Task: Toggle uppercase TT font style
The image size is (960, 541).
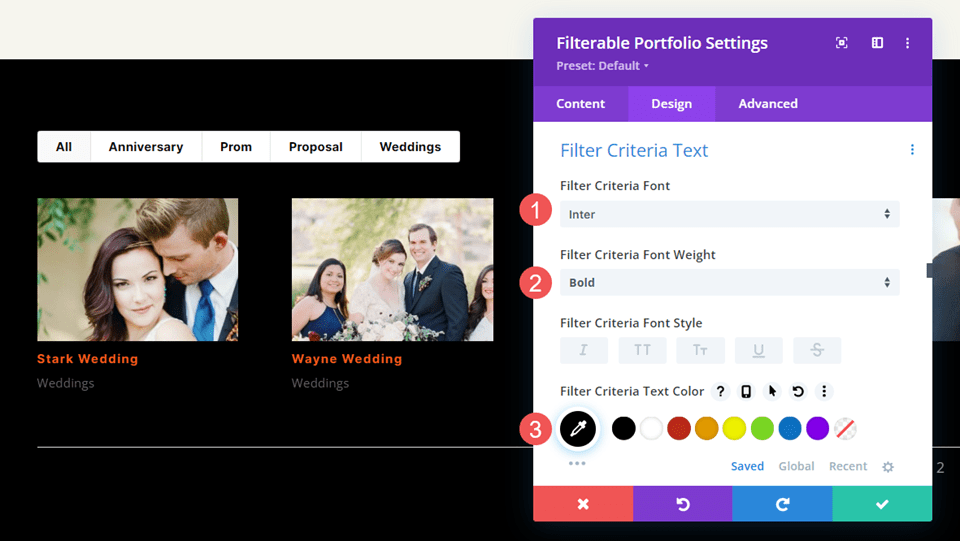Action: point(642,350)
